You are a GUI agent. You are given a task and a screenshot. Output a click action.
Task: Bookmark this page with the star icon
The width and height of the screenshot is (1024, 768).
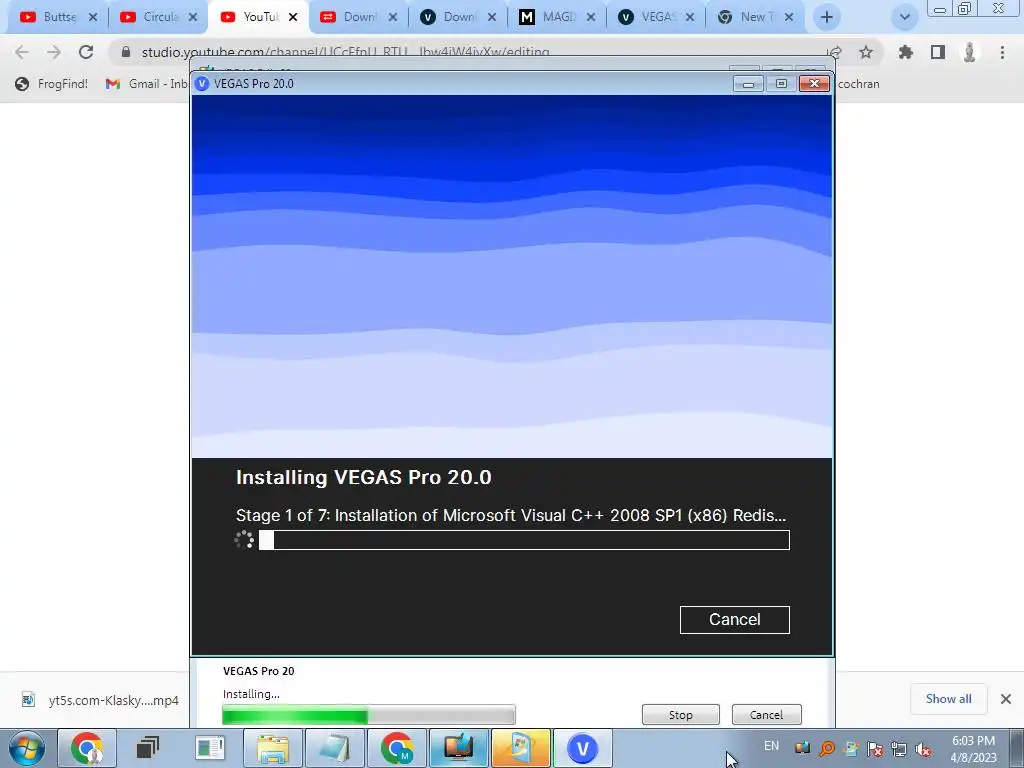pyautogui.click(x=866, y=52)
